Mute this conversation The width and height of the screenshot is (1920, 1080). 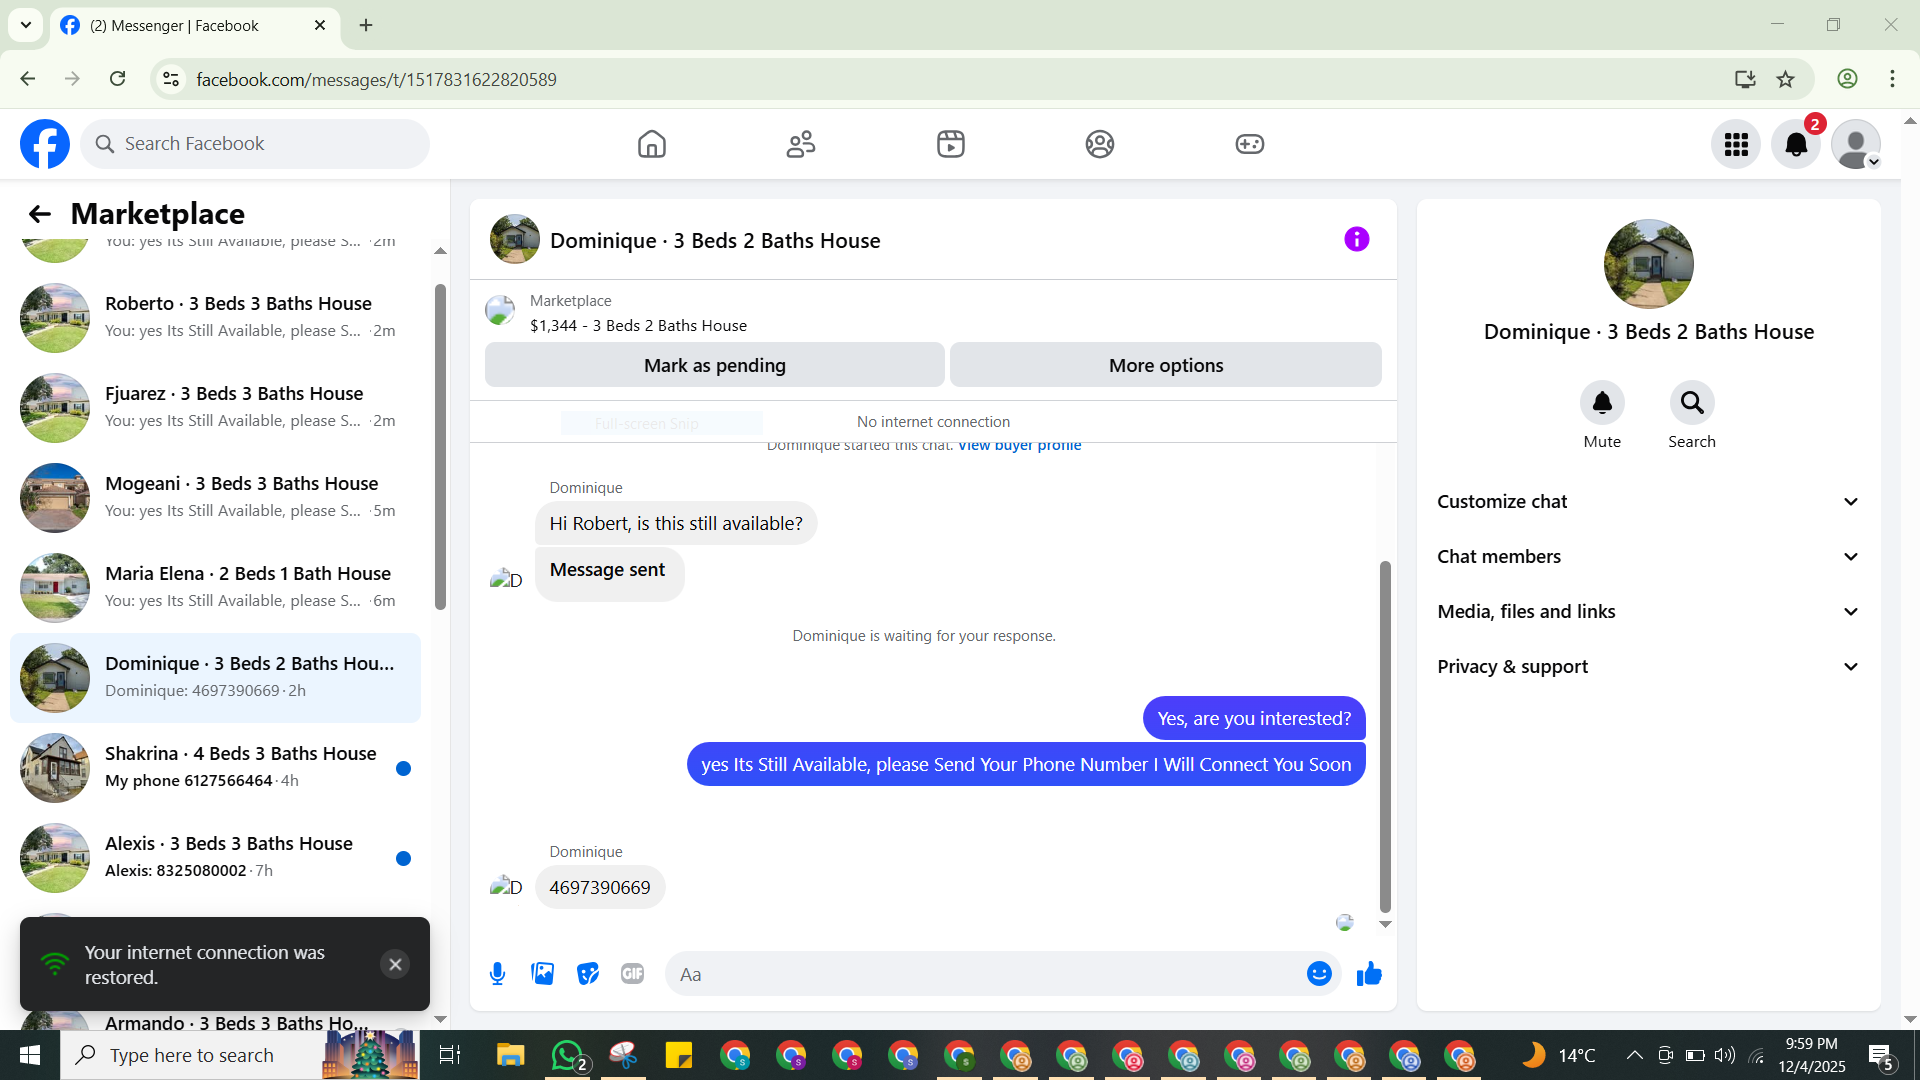coord(1601,403)
